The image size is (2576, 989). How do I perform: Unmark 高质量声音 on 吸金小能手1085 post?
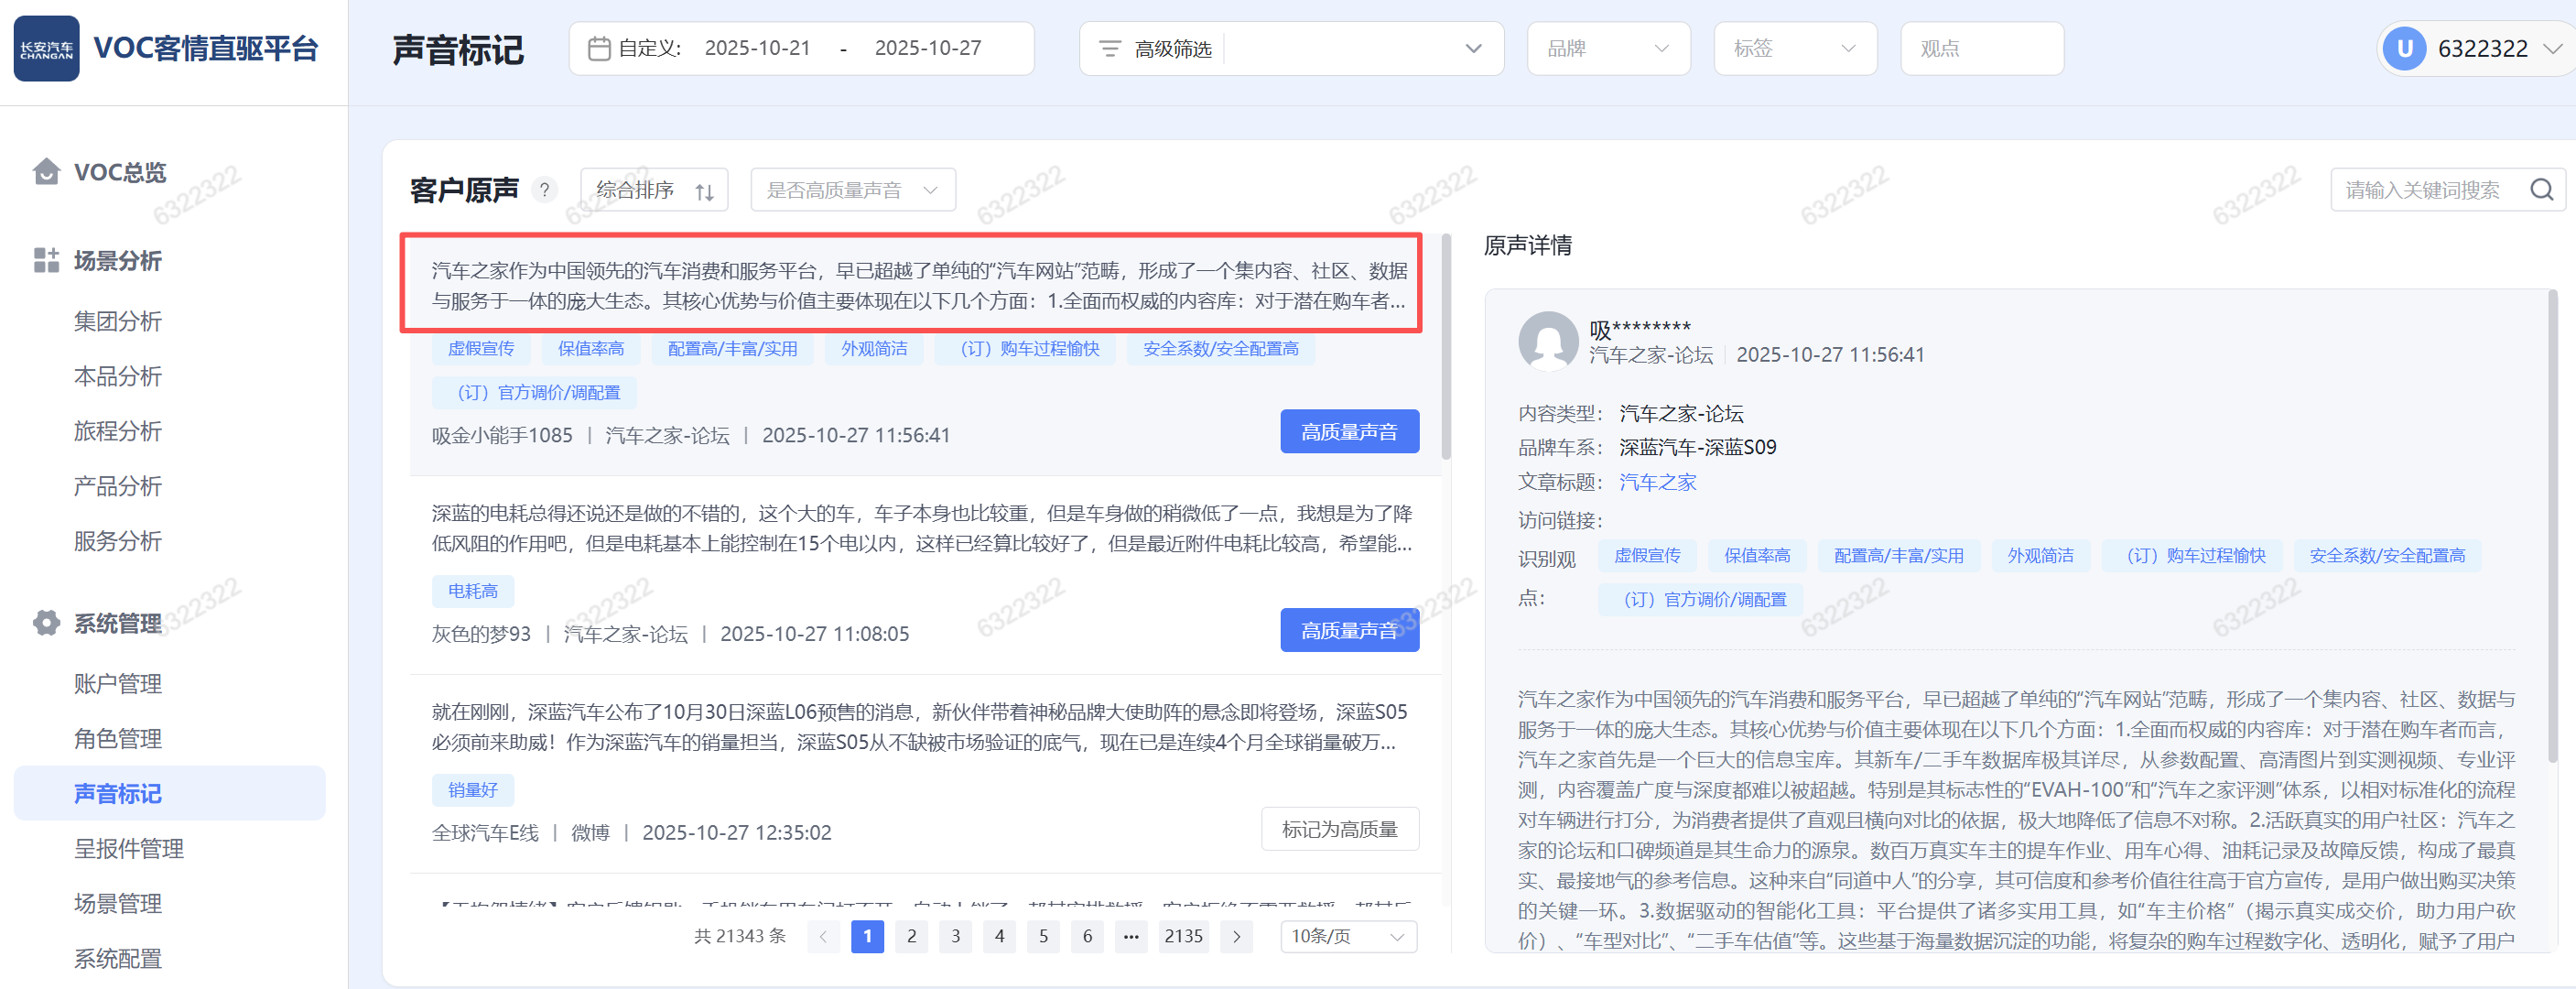(x=1348, y=432)
